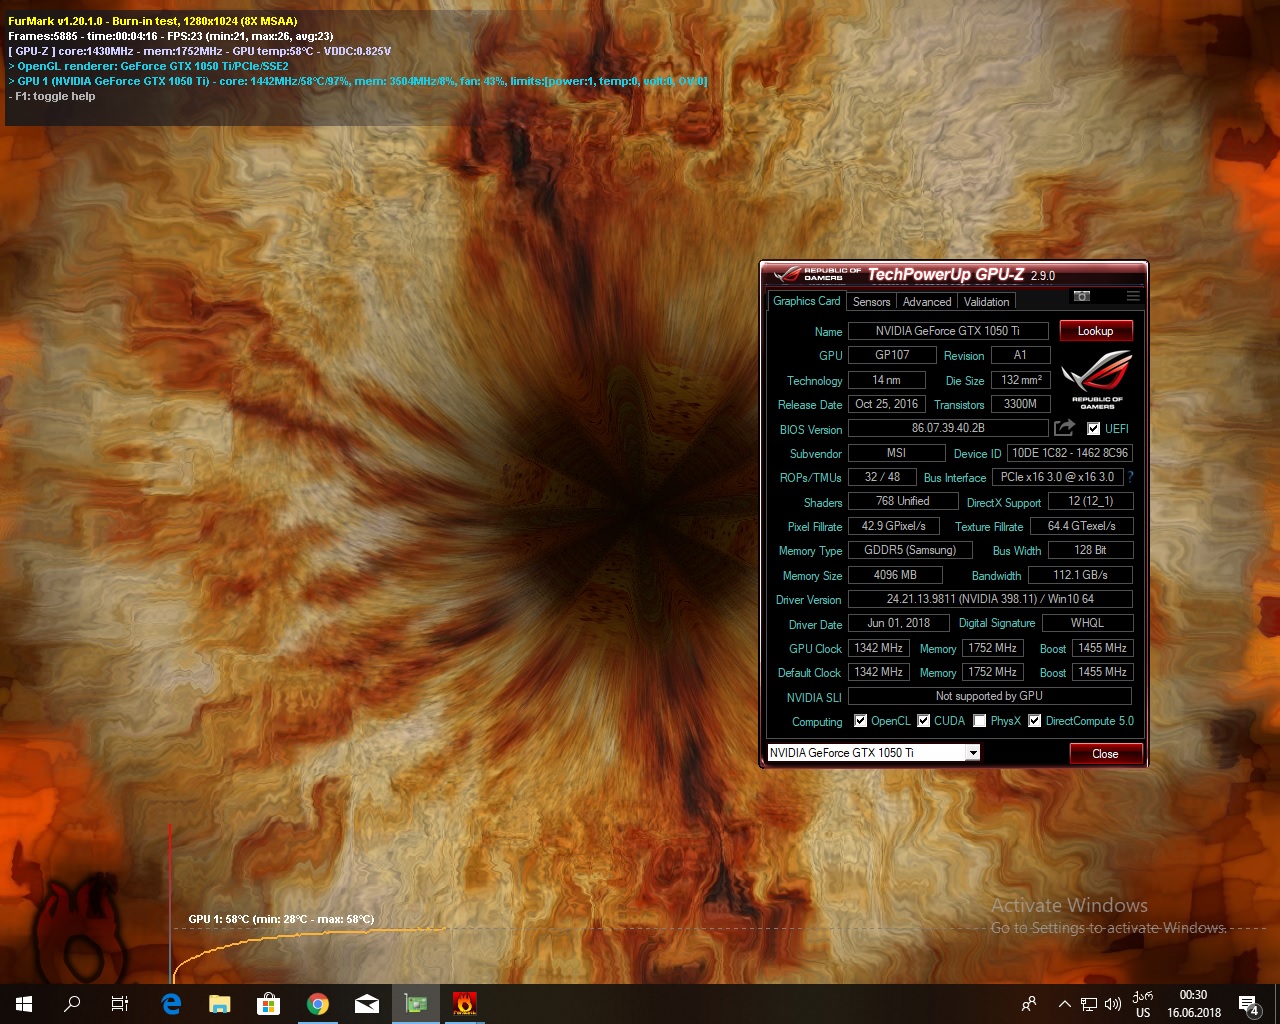Switch to the Sensors tab
Screen dimensions: 1280x1024
point(871,302)
